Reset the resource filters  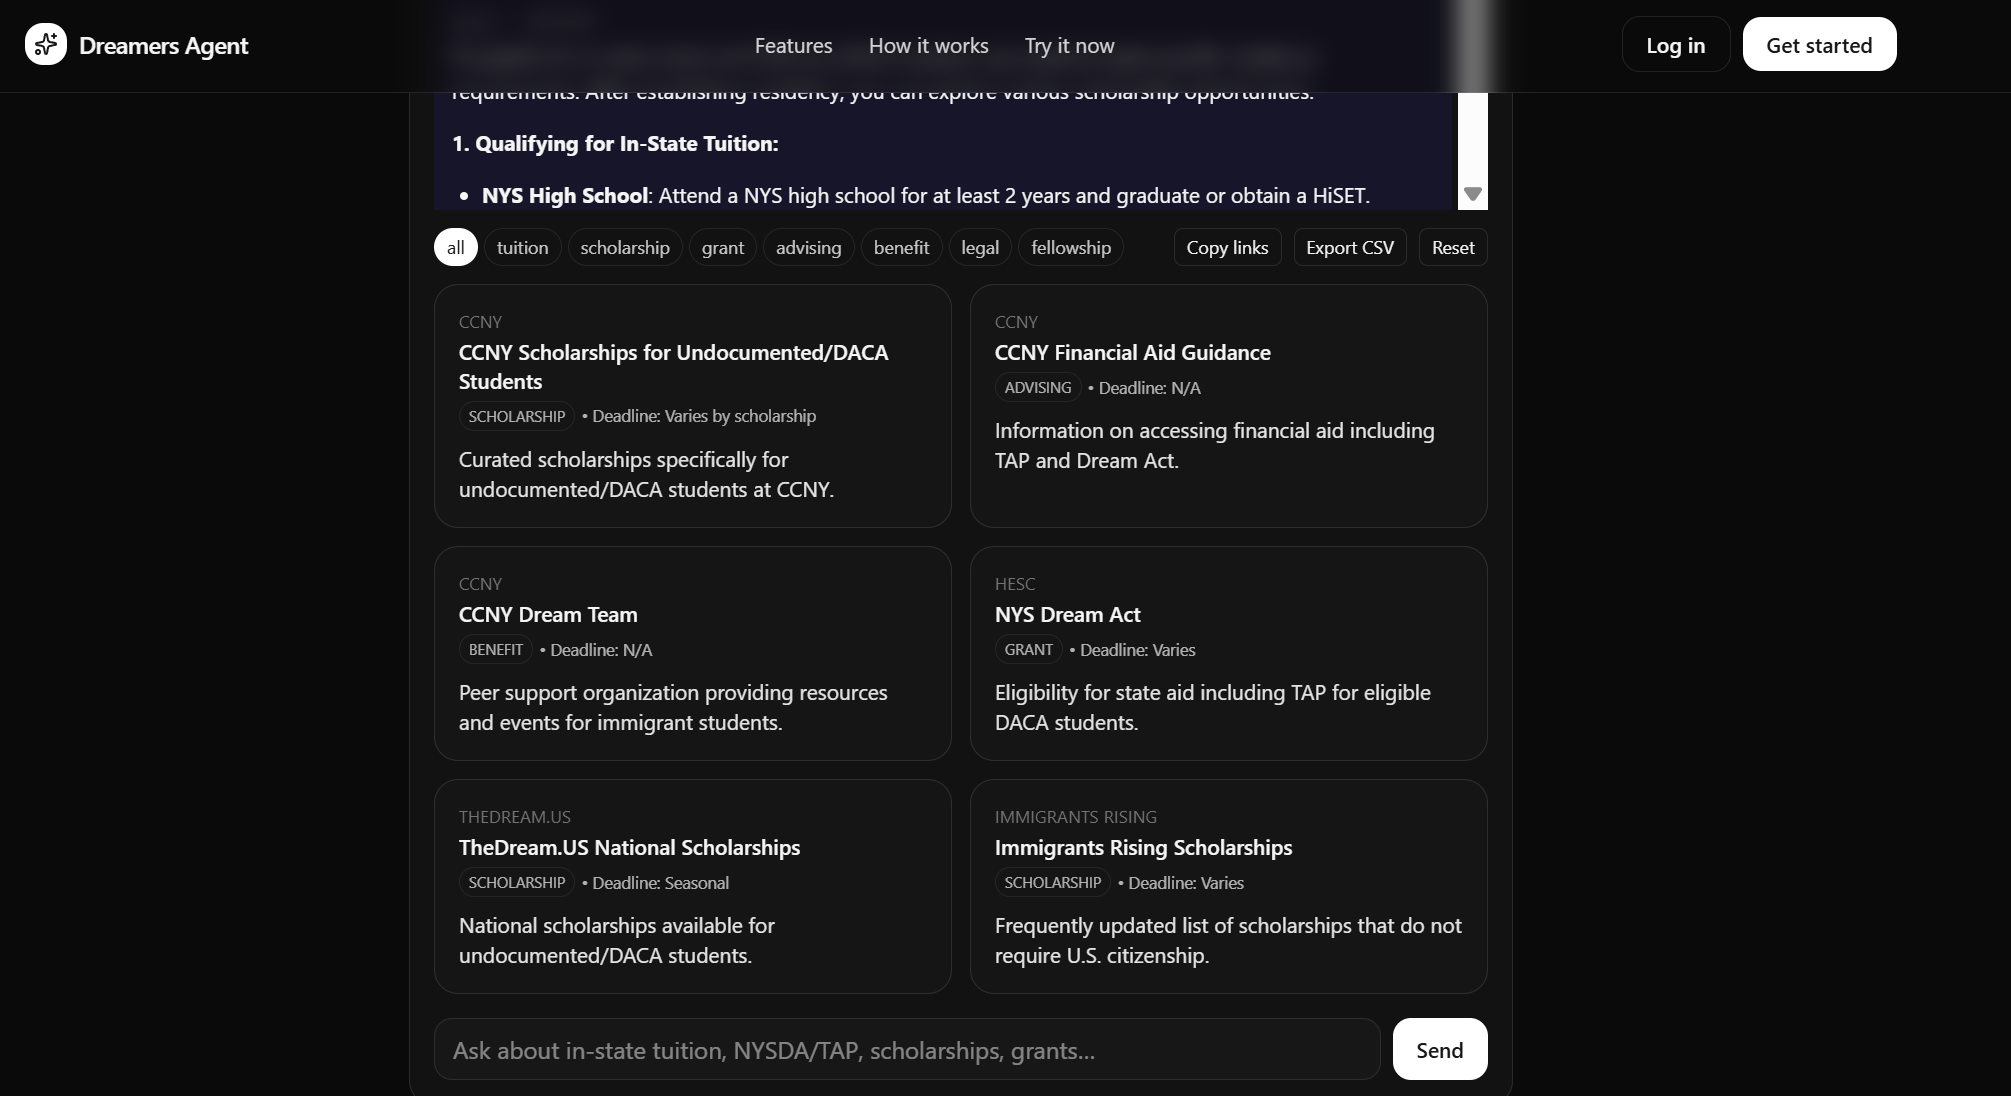click(1452, 248)
